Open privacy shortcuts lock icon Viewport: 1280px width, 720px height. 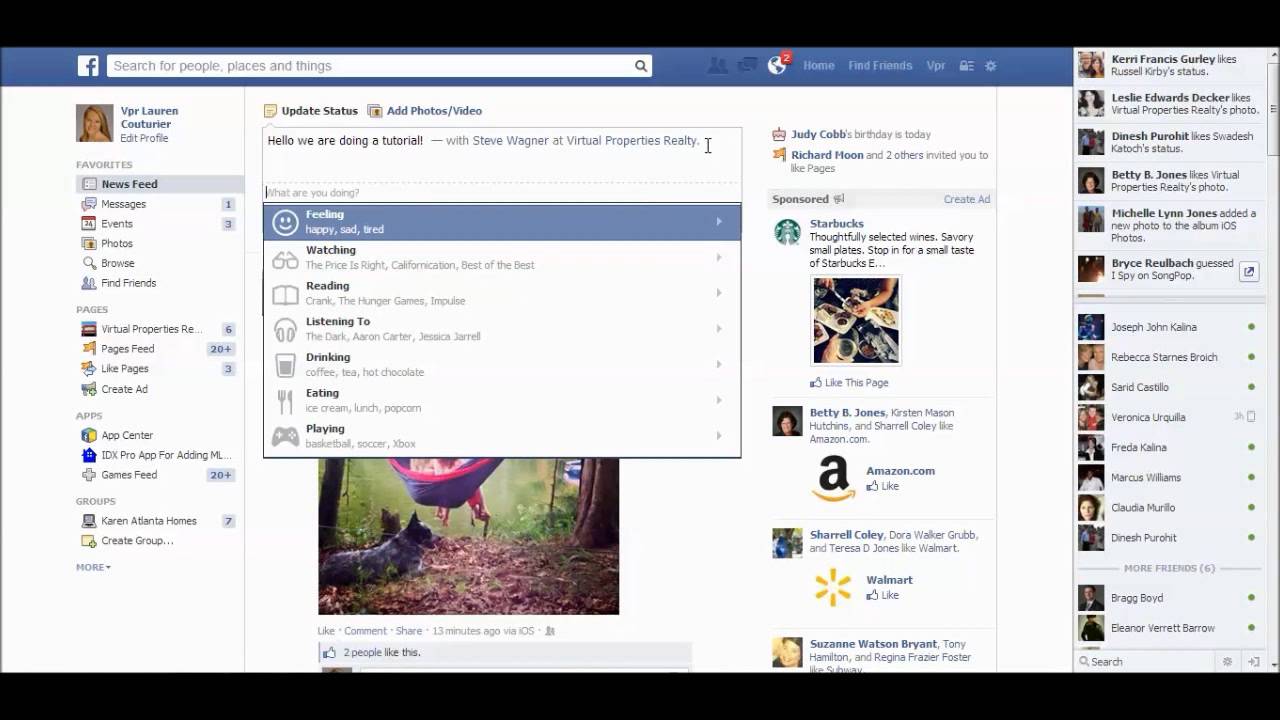(x=966, y=66)
